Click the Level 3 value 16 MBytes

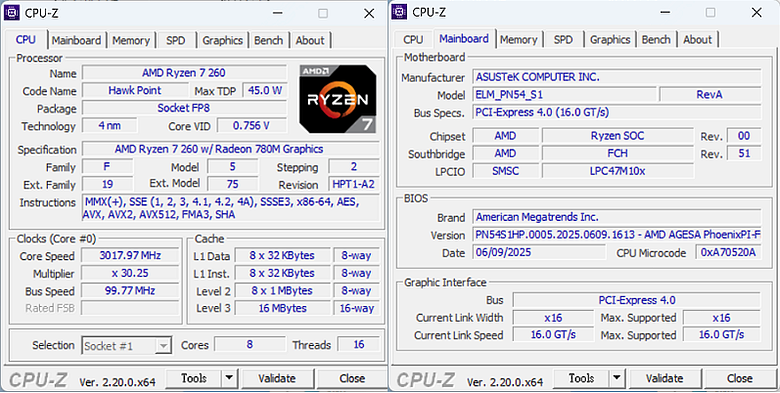[x=282, y=308]
